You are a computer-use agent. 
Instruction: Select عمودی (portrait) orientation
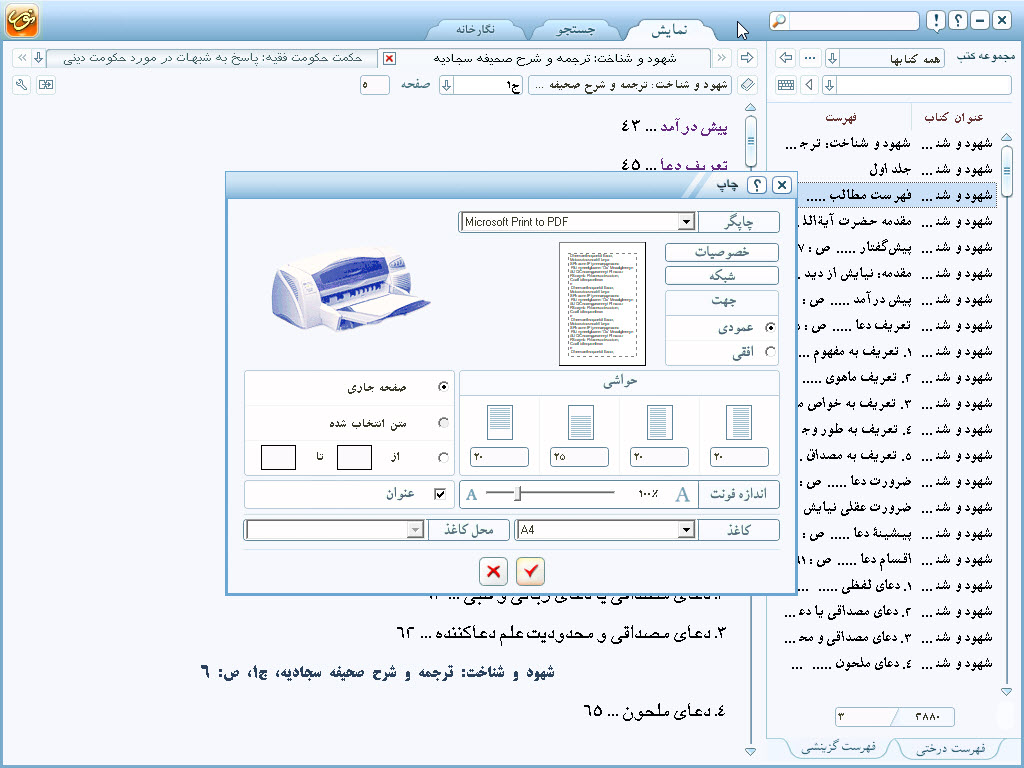pyautogui.click(x=769, y=327)
